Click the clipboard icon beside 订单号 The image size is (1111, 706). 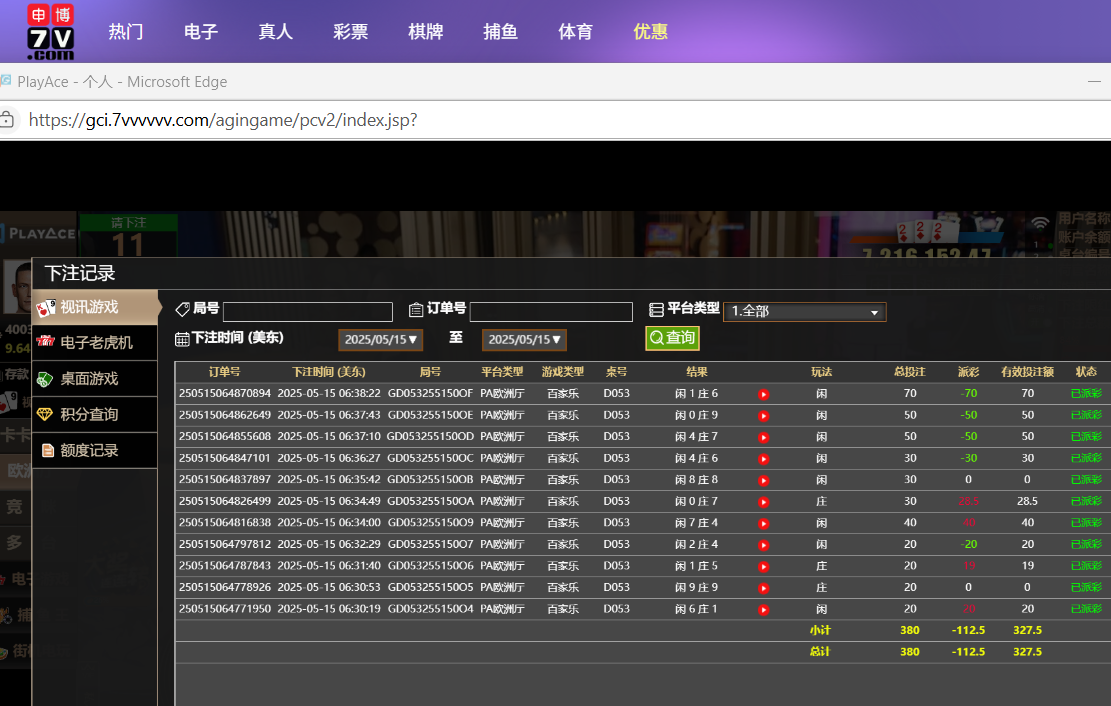[416, 310]
